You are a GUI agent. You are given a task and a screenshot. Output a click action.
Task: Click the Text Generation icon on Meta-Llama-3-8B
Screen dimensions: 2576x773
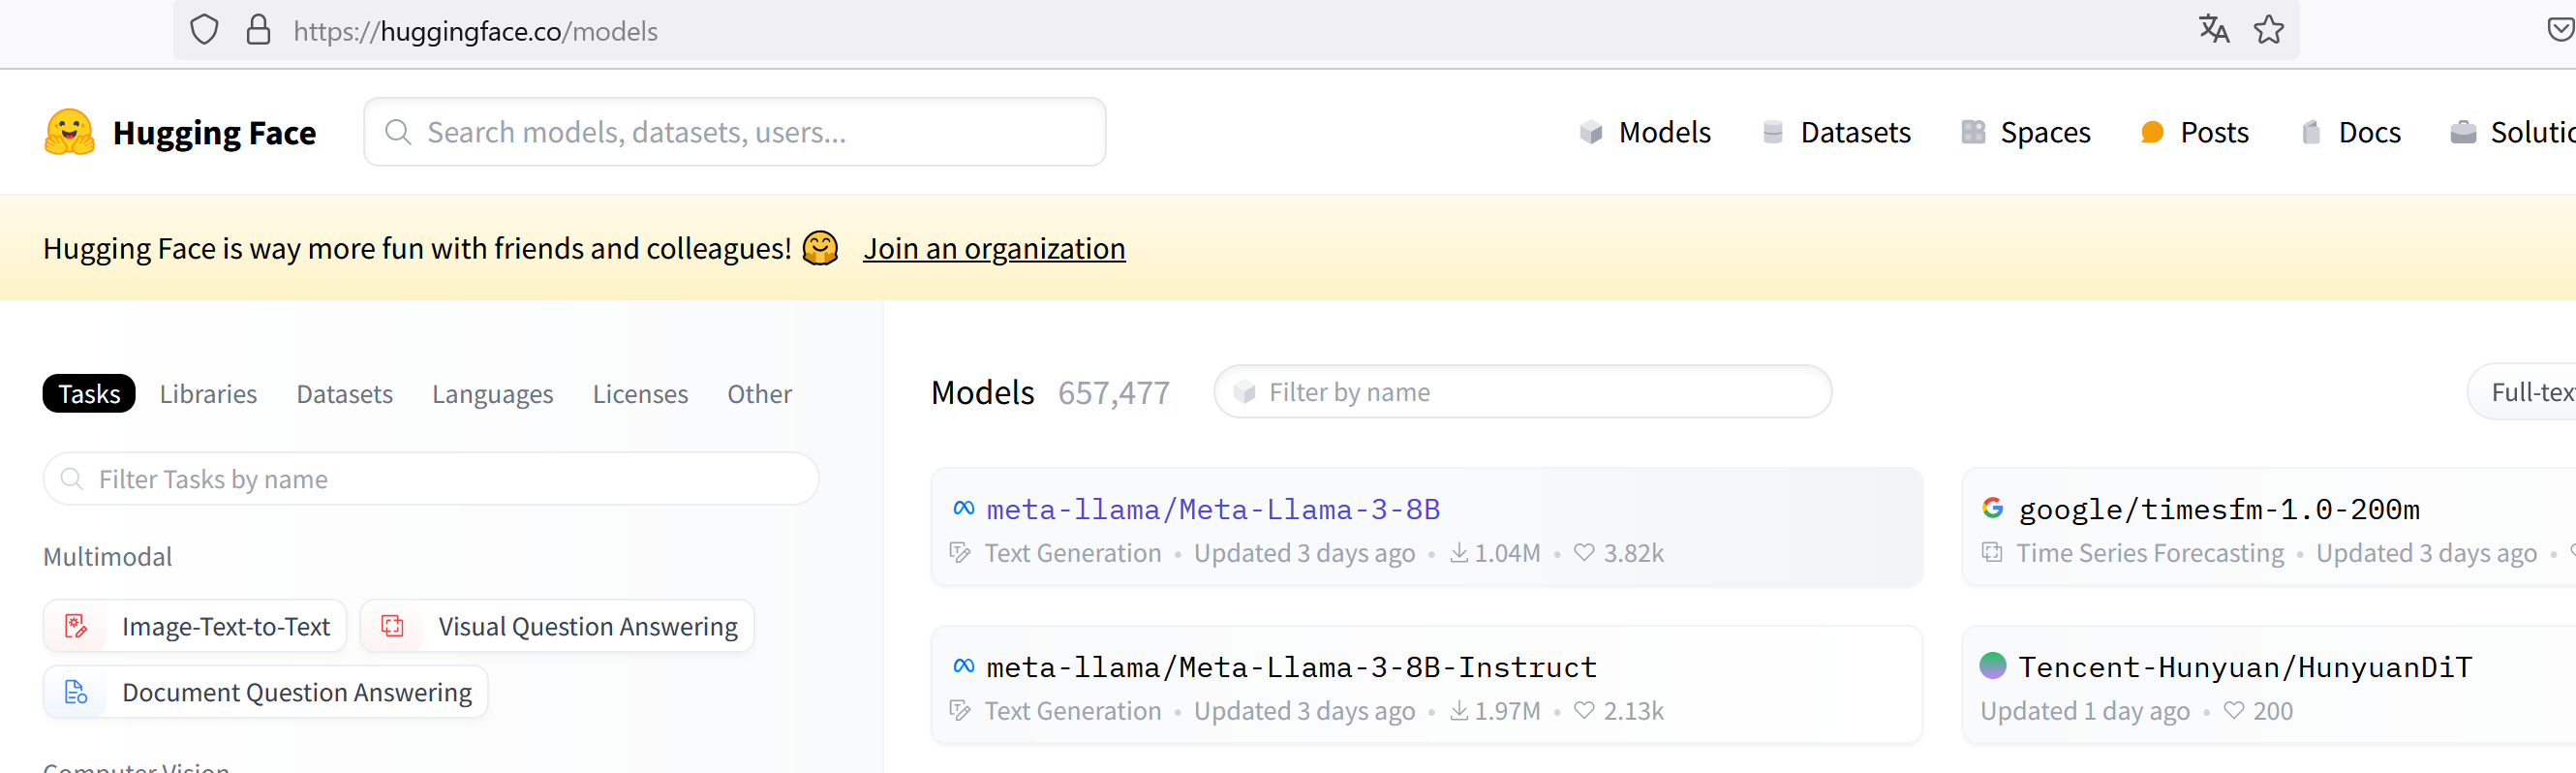click(960, 552)
